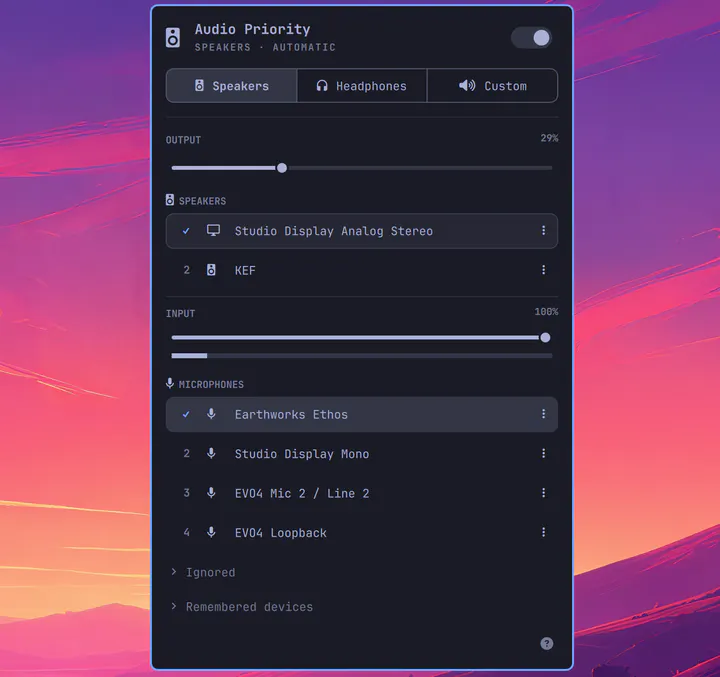720x677 pixels.
Task: Click the checkmark on Earthworks Ethos
Action: pyautogui.click(x=186, y=414)
